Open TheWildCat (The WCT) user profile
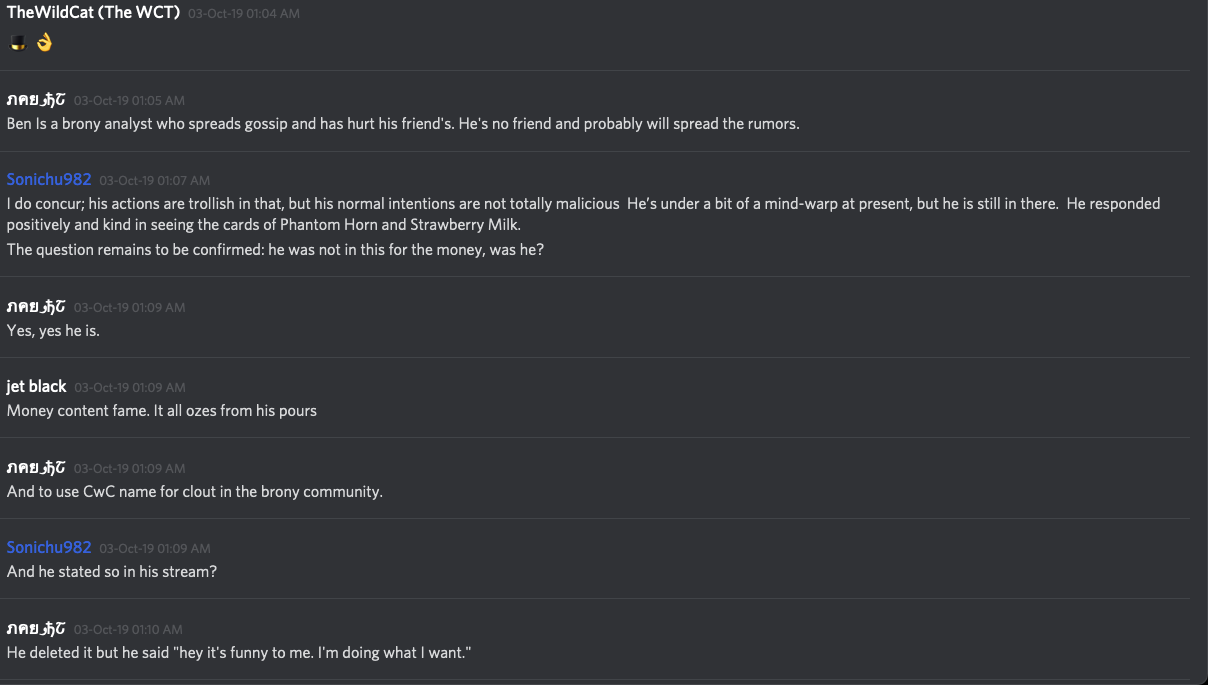 [x=93, y=13]
